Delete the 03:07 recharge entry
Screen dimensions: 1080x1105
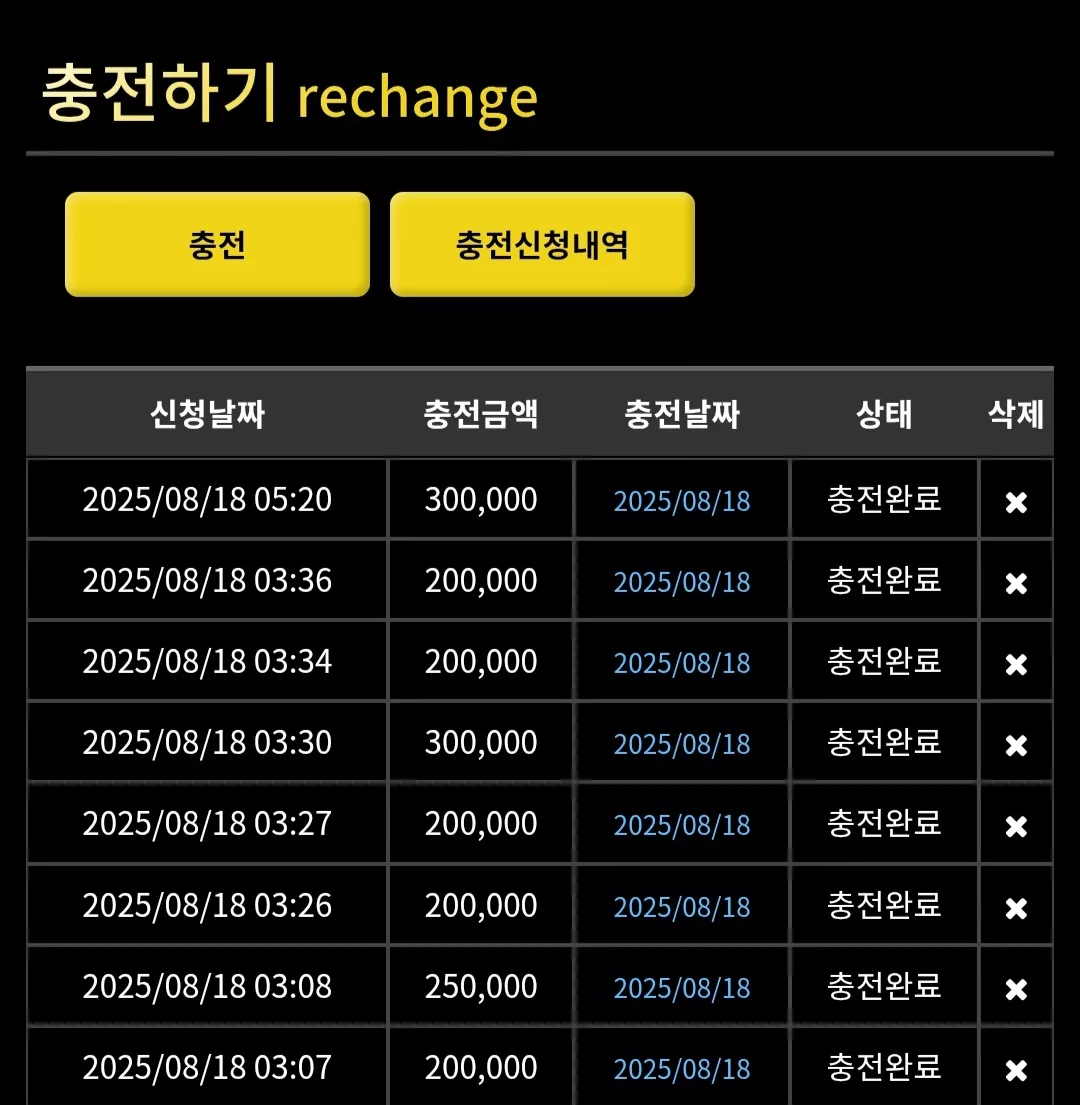coord(1016,1070)
